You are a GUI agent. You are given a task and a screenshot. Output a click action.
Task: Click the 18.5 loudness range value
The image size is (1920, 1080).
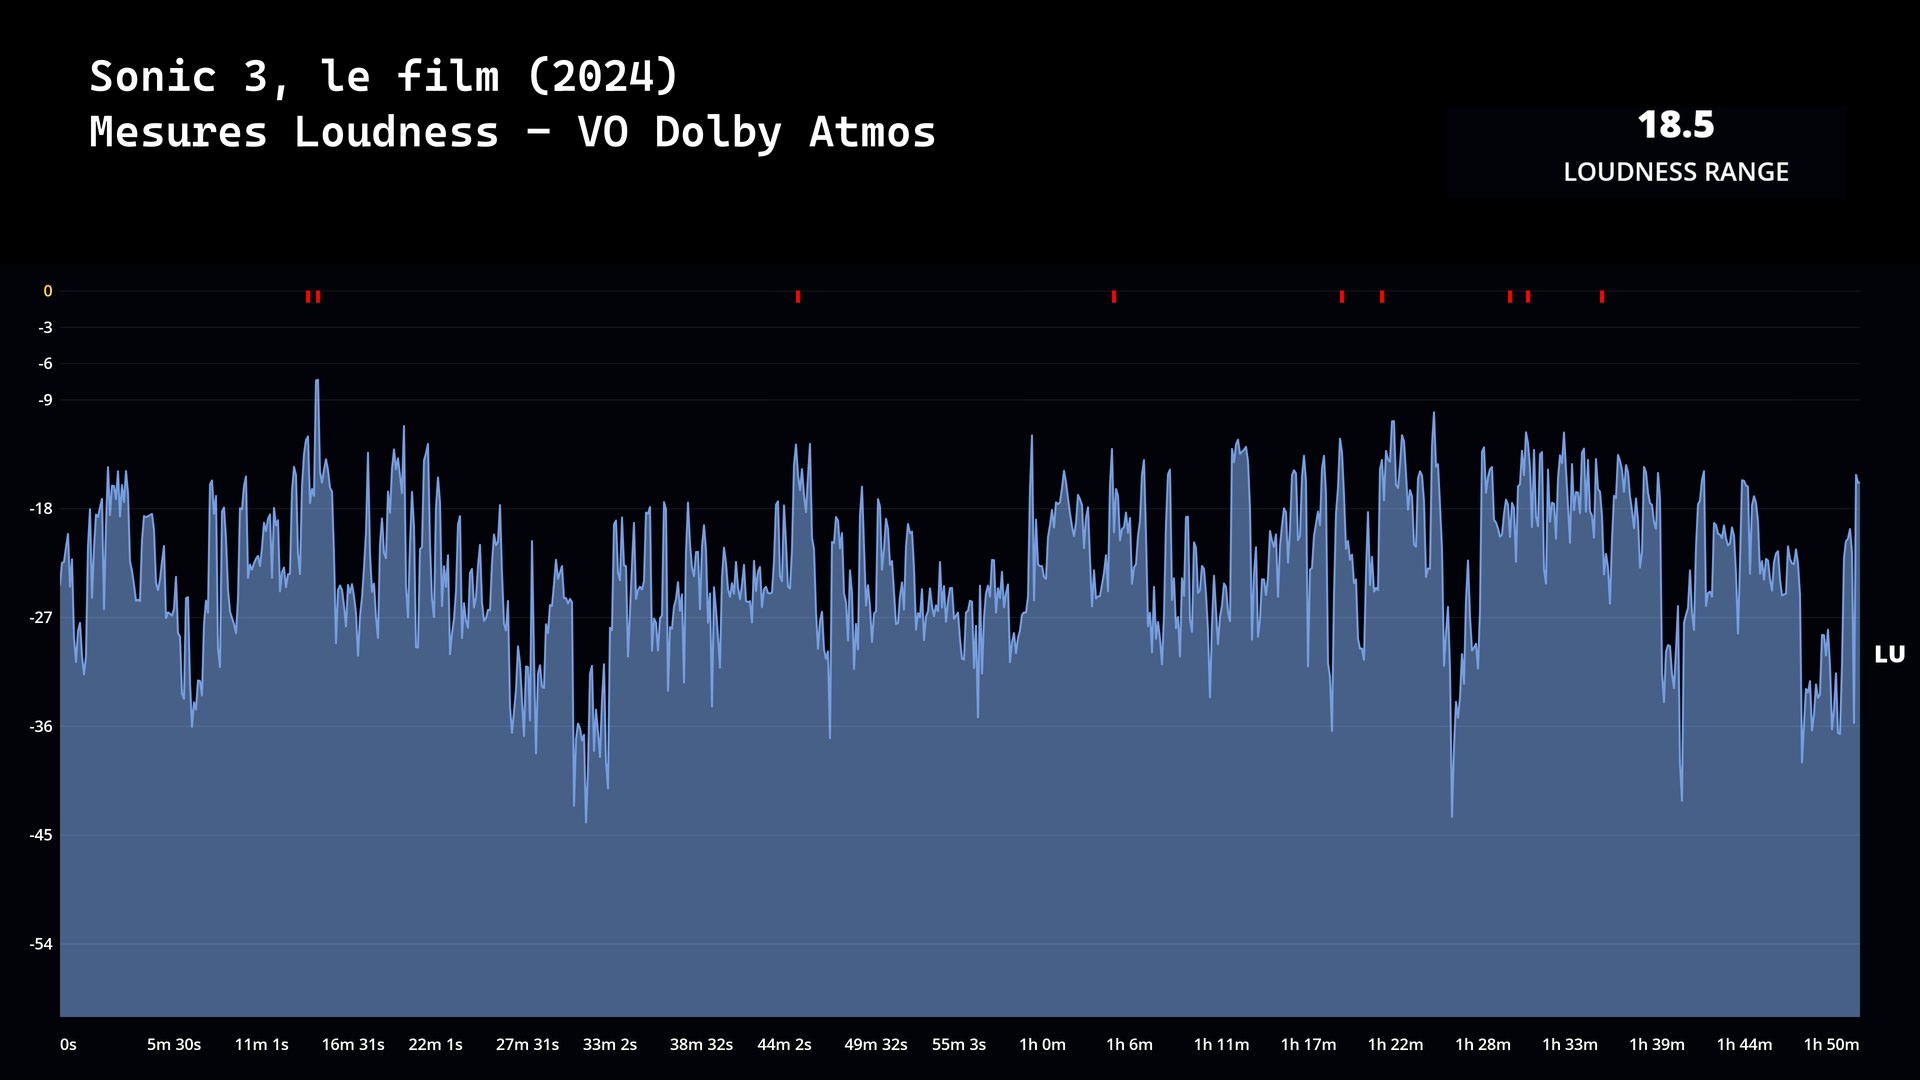click(1676, 126)
